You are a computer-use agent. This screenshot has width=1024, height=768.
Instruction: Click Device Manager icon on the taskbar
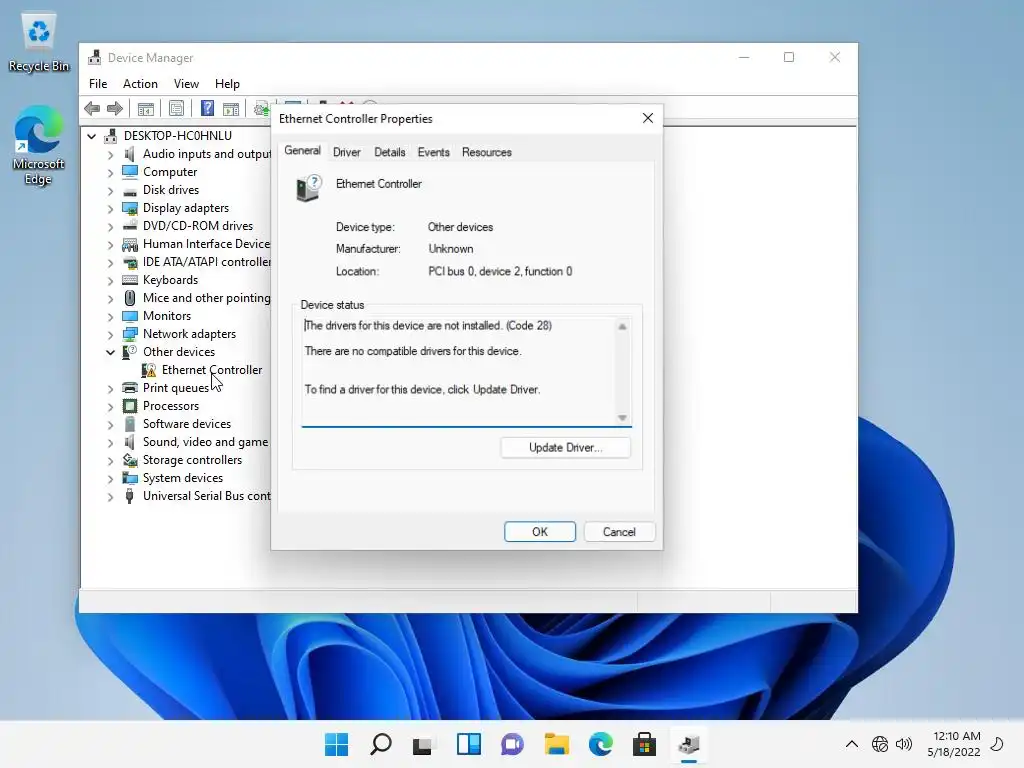click(688, 744)
